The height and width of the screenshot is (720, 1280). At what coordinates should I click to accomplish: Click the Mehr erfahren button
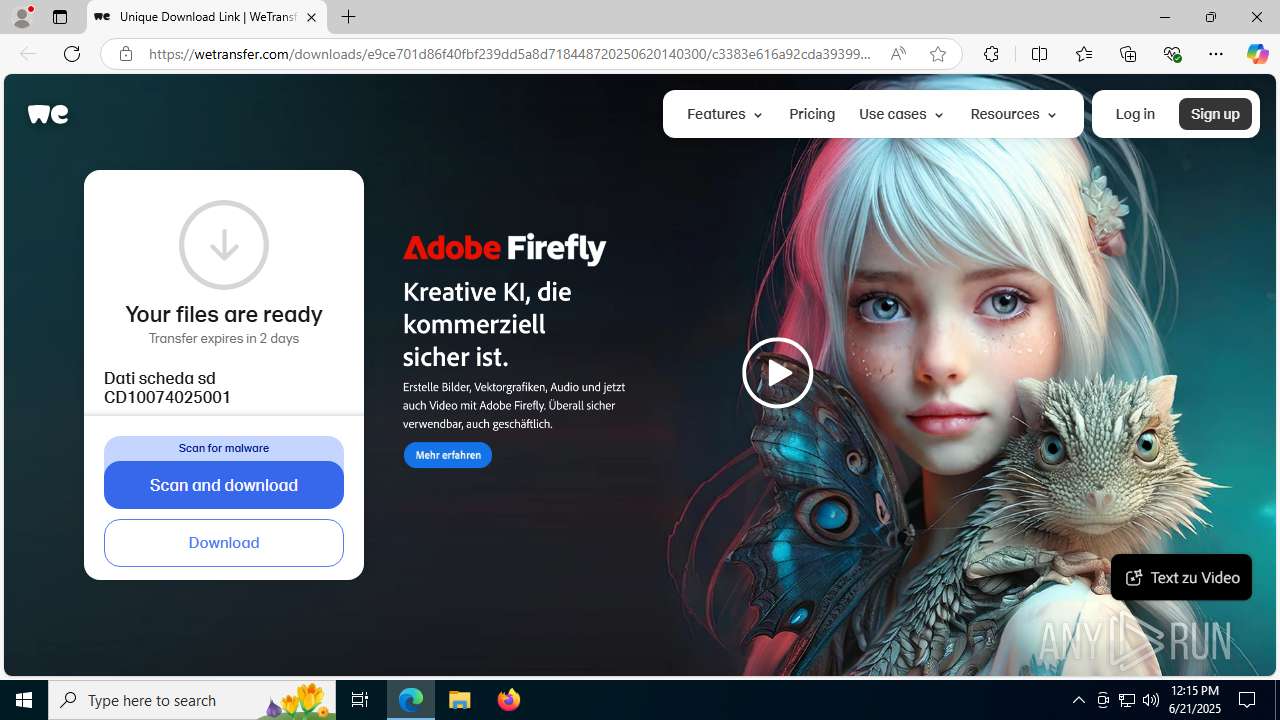(448, 455)
